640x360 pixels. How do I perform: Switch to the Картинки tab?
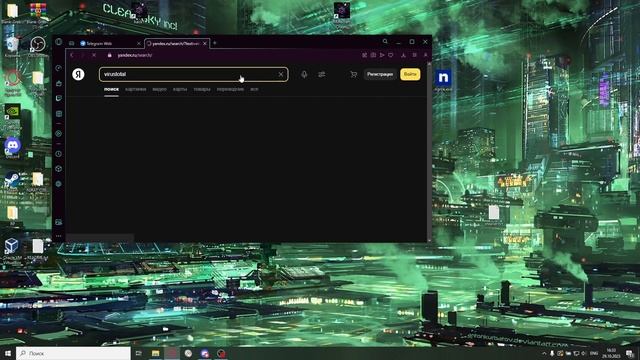point(136,89)
